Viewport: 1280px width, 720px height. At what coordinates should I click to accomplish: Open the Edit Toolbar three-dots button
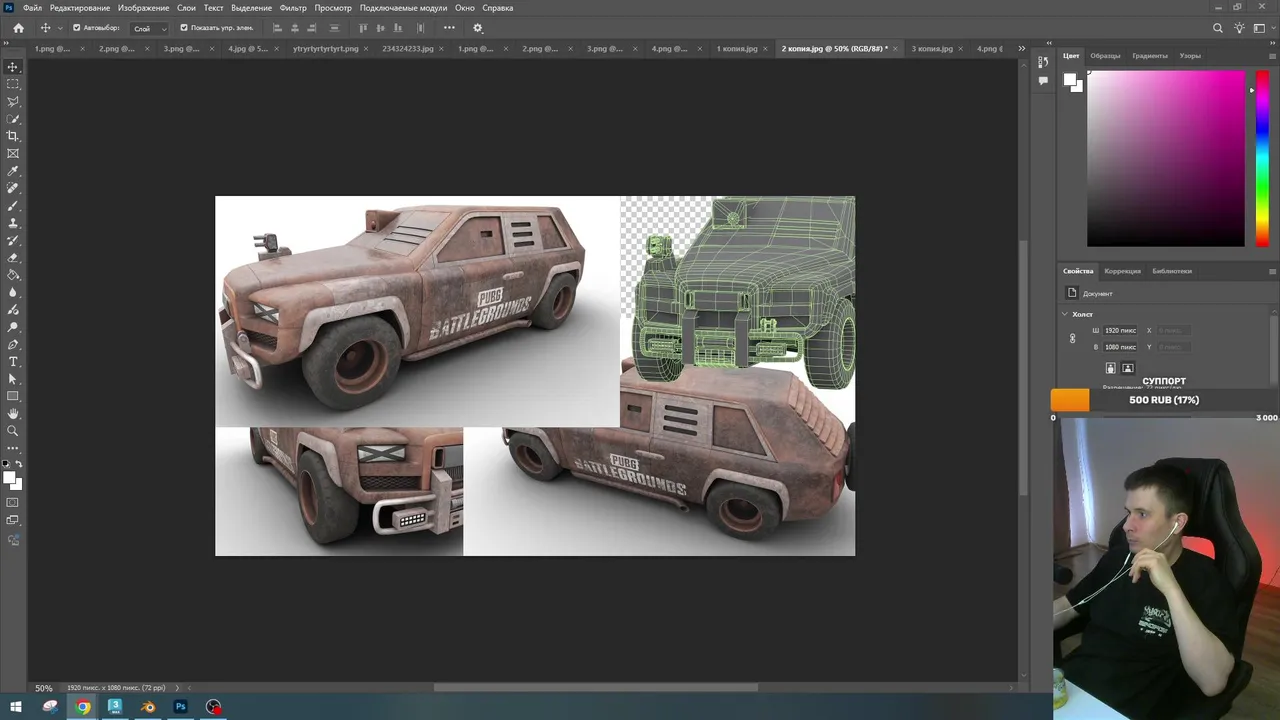tap(13, 448)
